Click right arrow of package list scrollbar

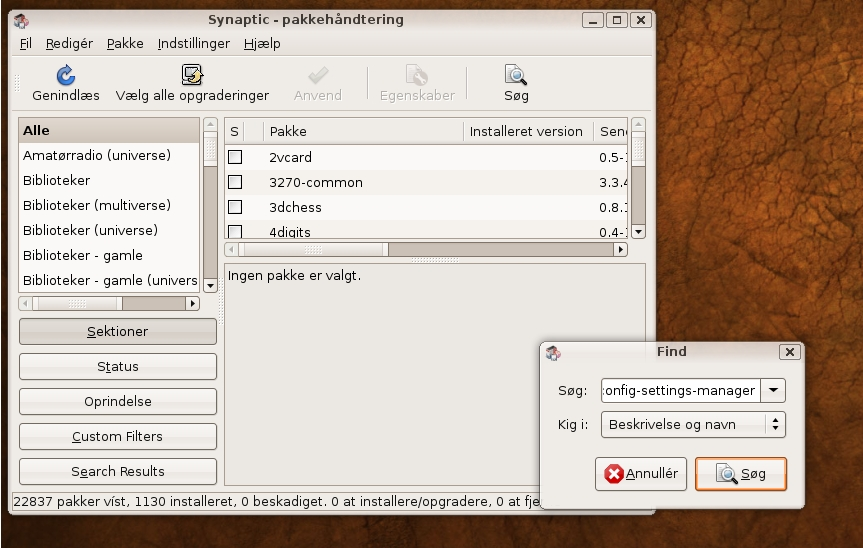[620, 250]
